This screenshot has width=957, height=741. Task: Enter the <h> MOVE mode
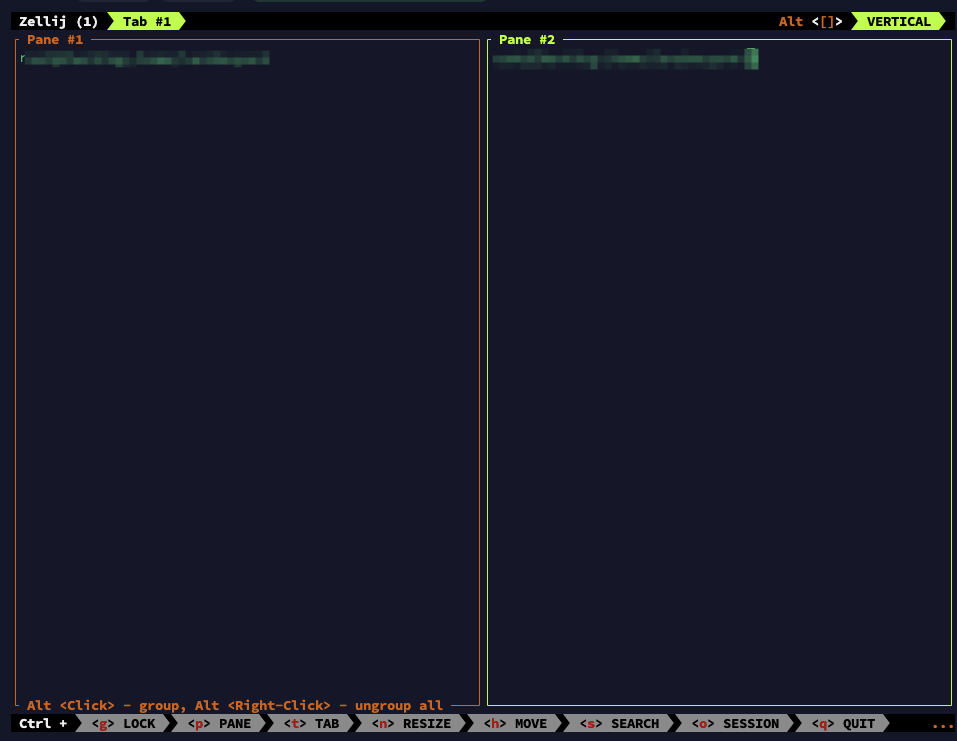(x=515, y=723)
